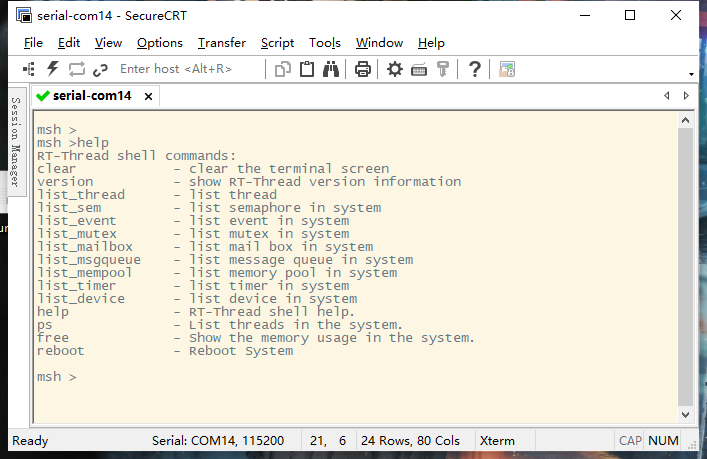Open the Edit menu
Image resolution: width=707 pixels, height=459 pixels.
point(69,43)
